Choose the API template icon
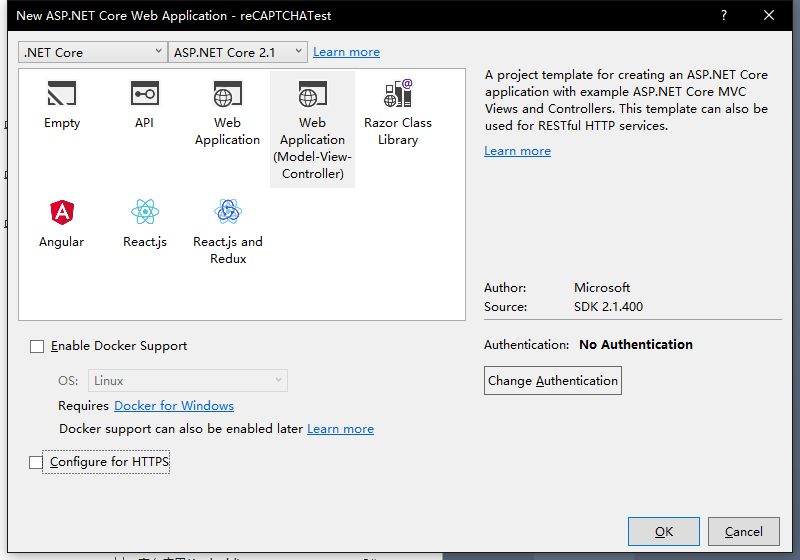 pos(145,95)
